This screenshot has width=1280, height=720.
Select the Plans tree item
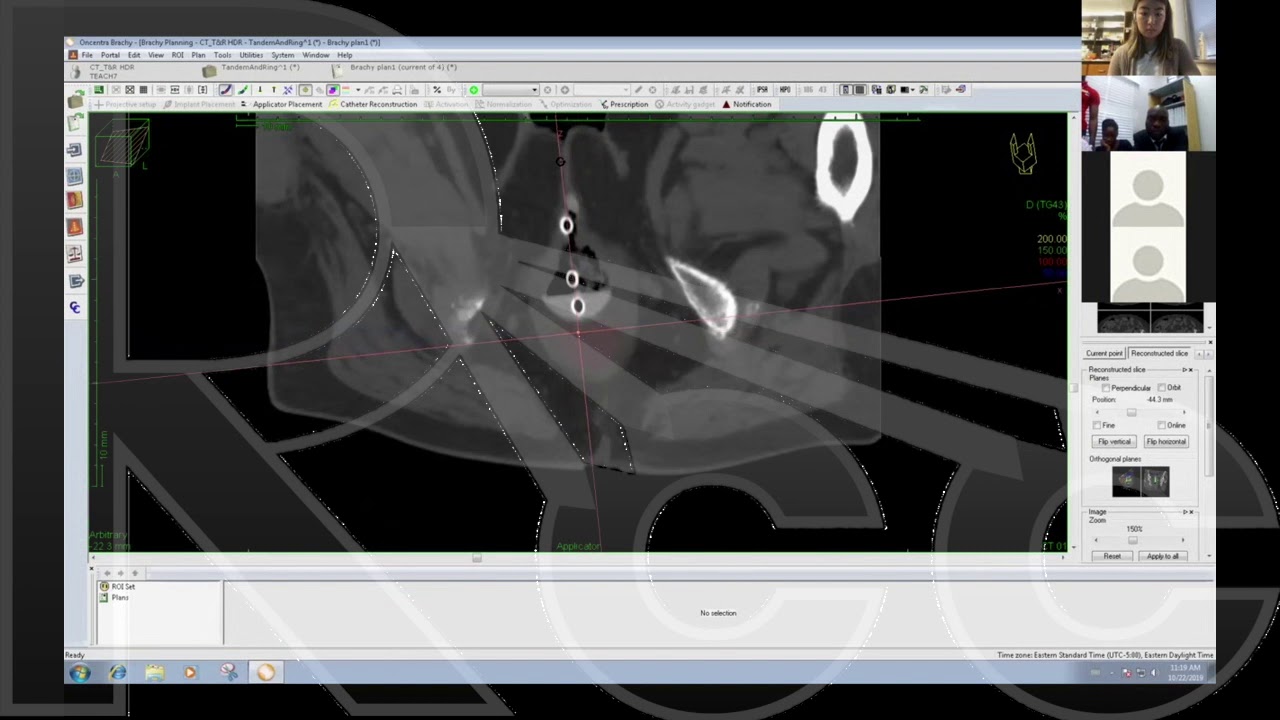pos(114,597)
